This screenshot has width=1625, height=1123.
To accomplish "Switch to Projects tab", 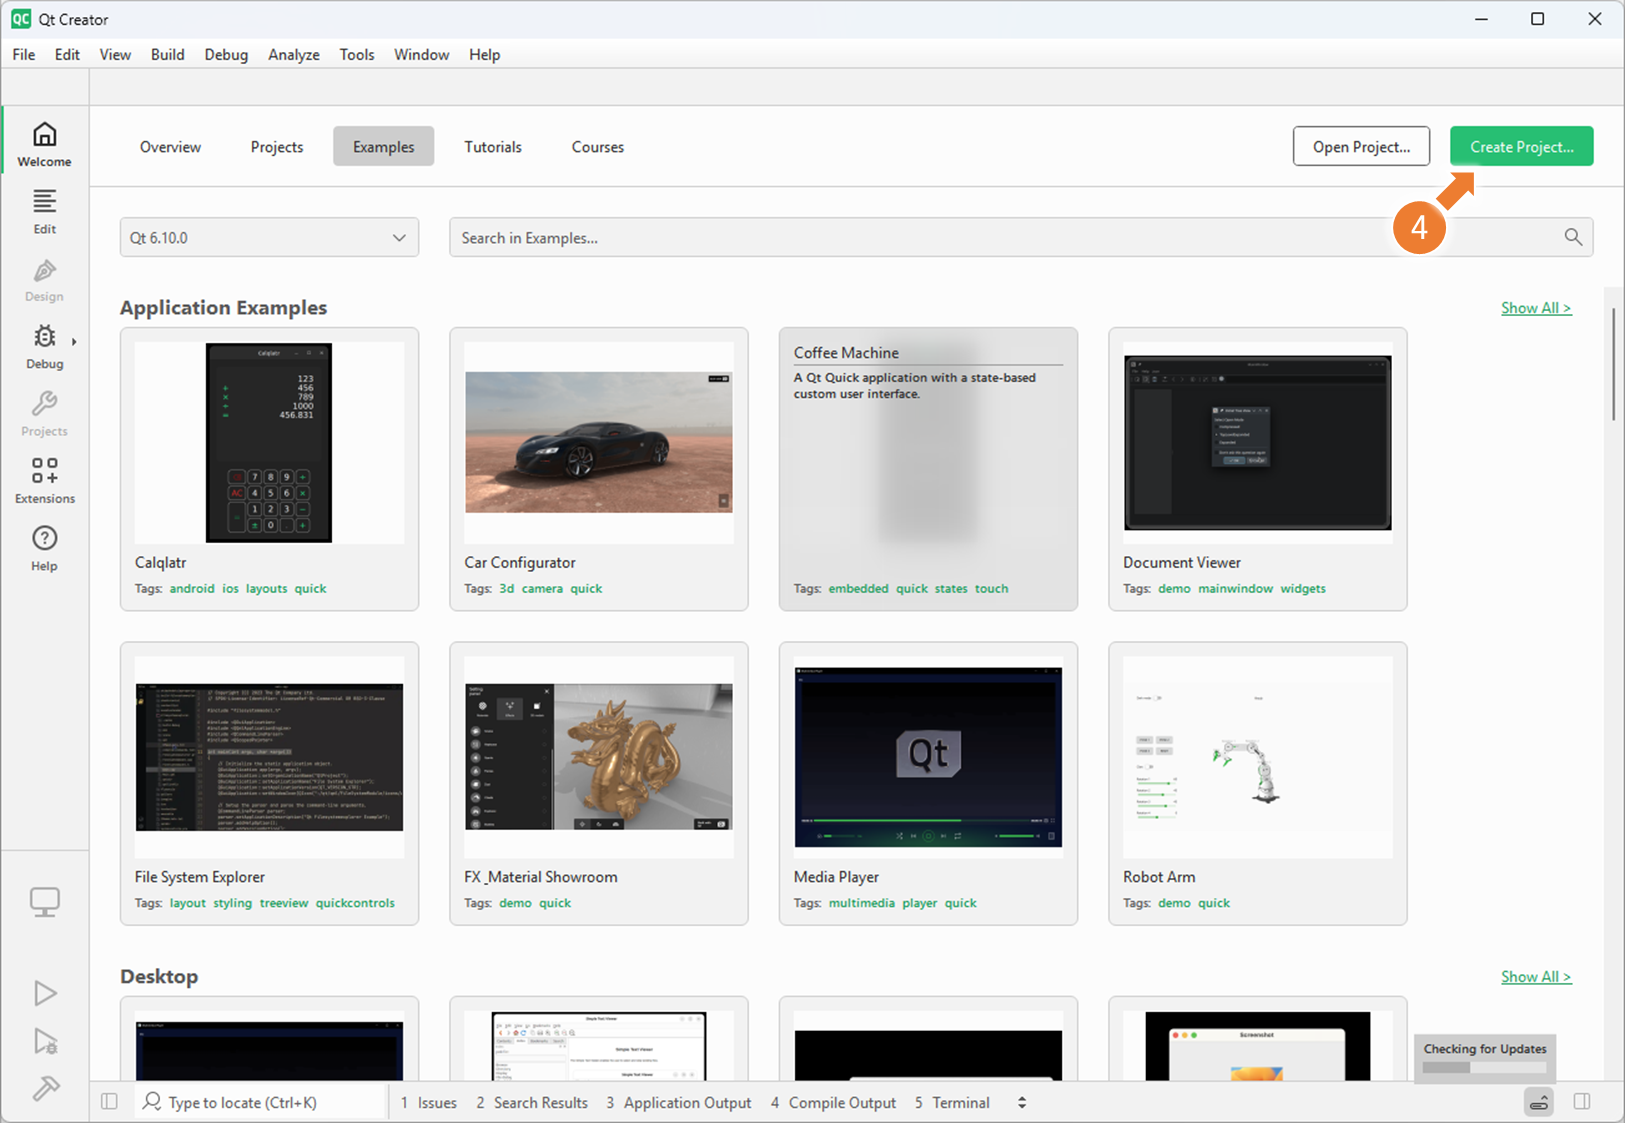I will click(x=277, y=146).
